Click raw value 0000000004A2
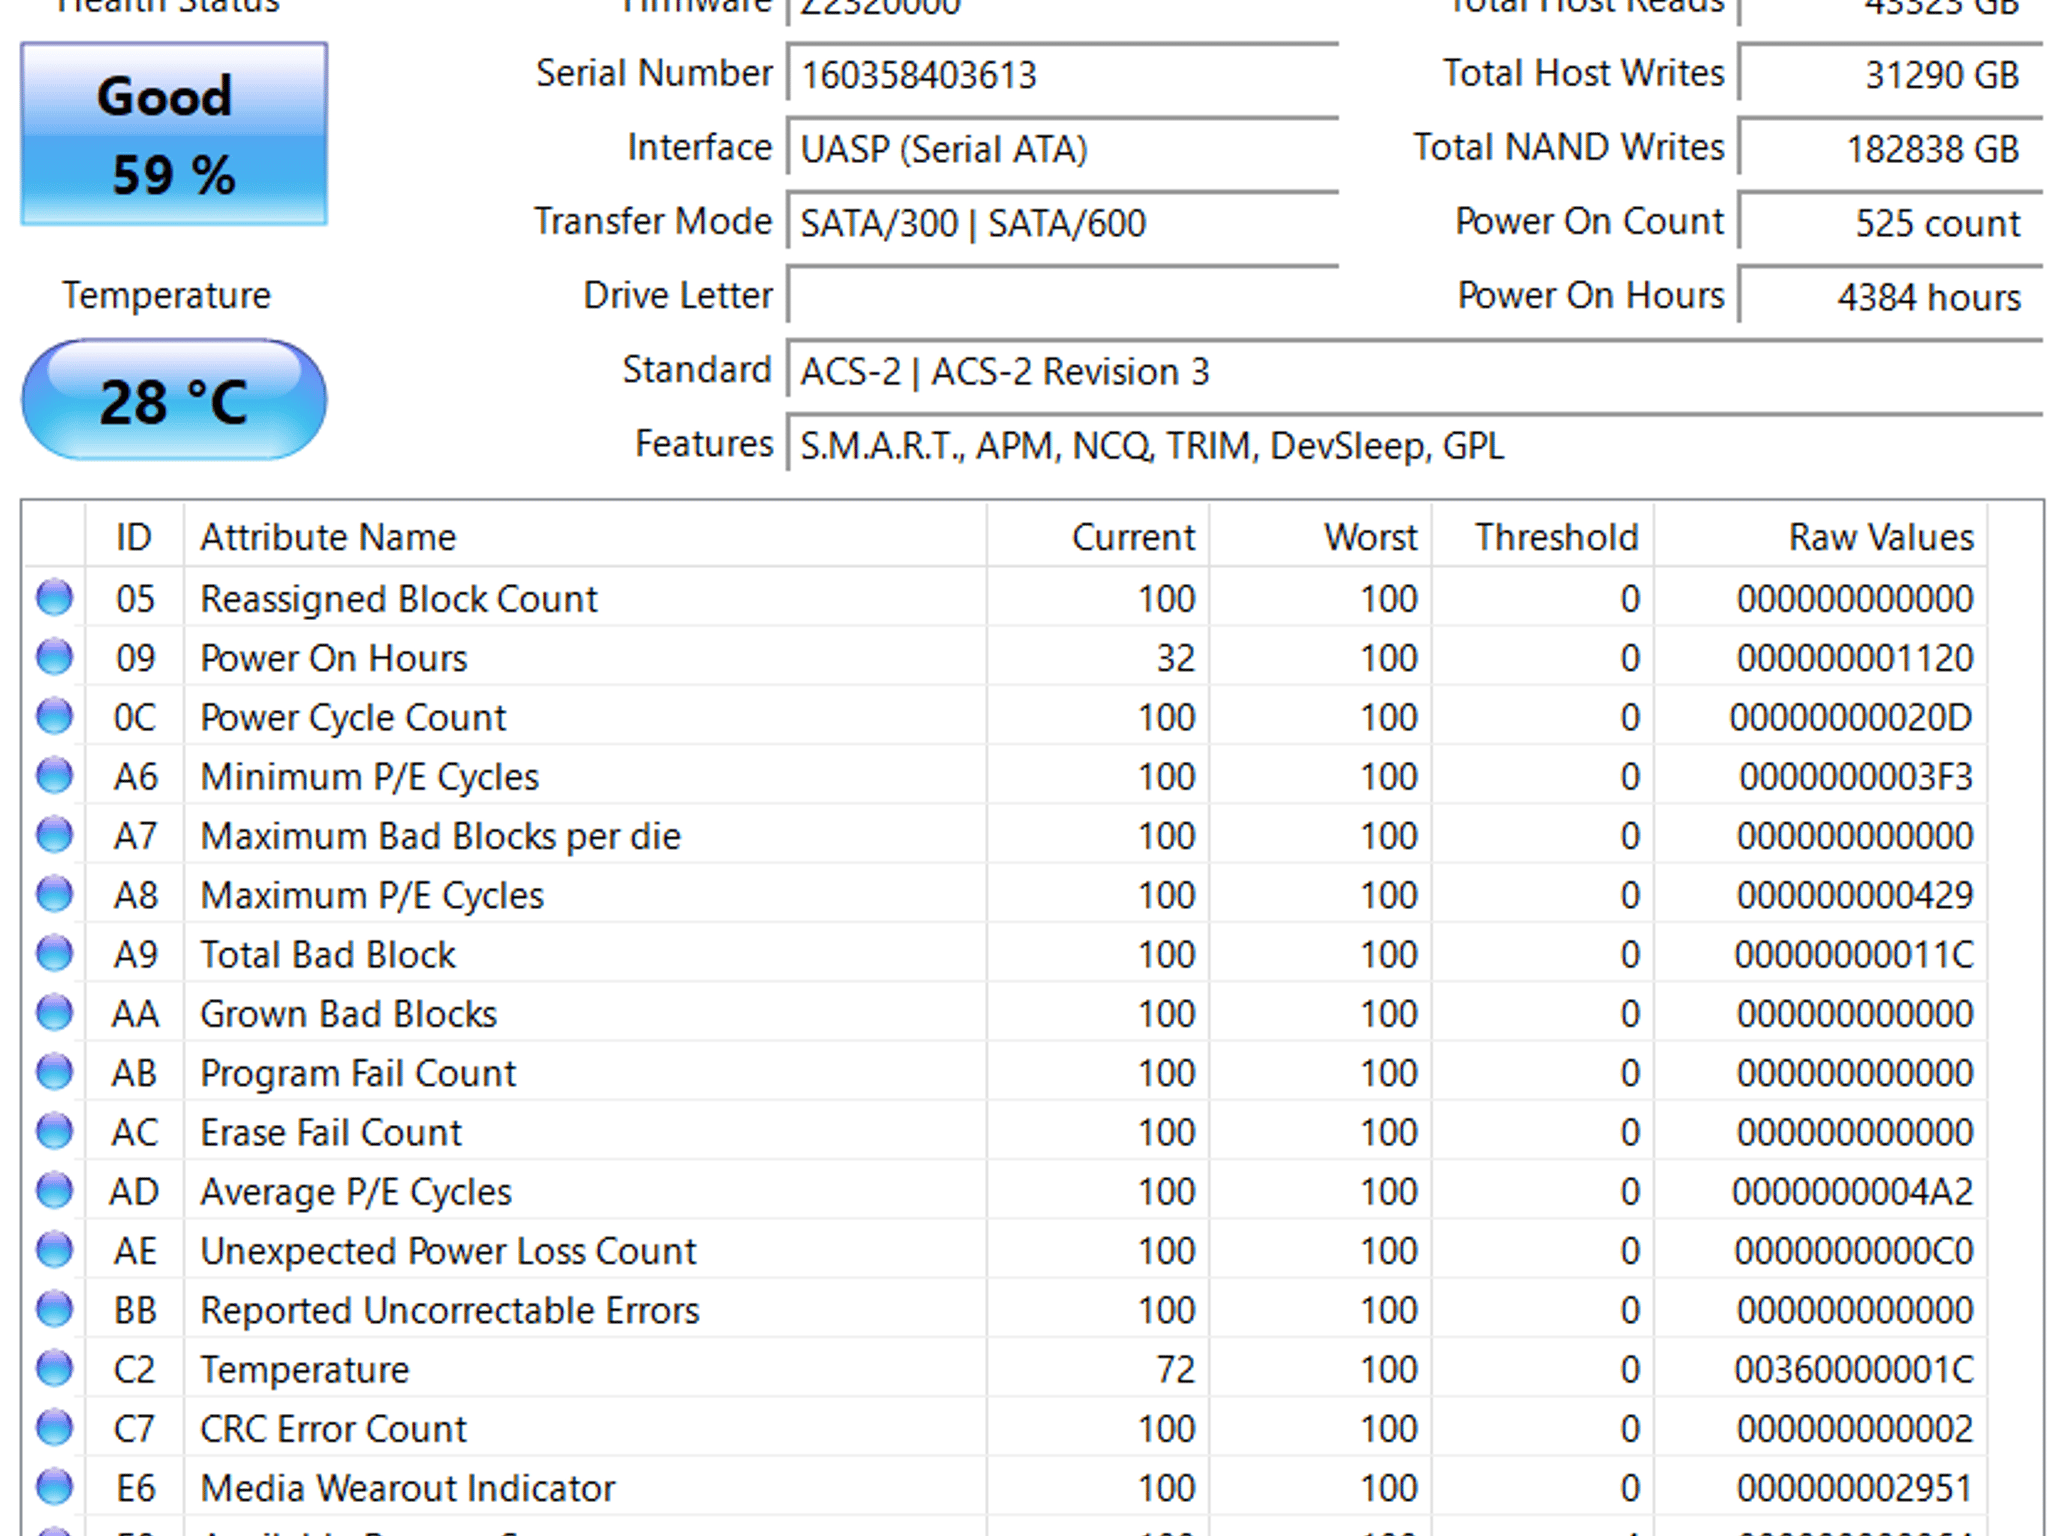The image size is (2048, 1536). (1853, 1190)
